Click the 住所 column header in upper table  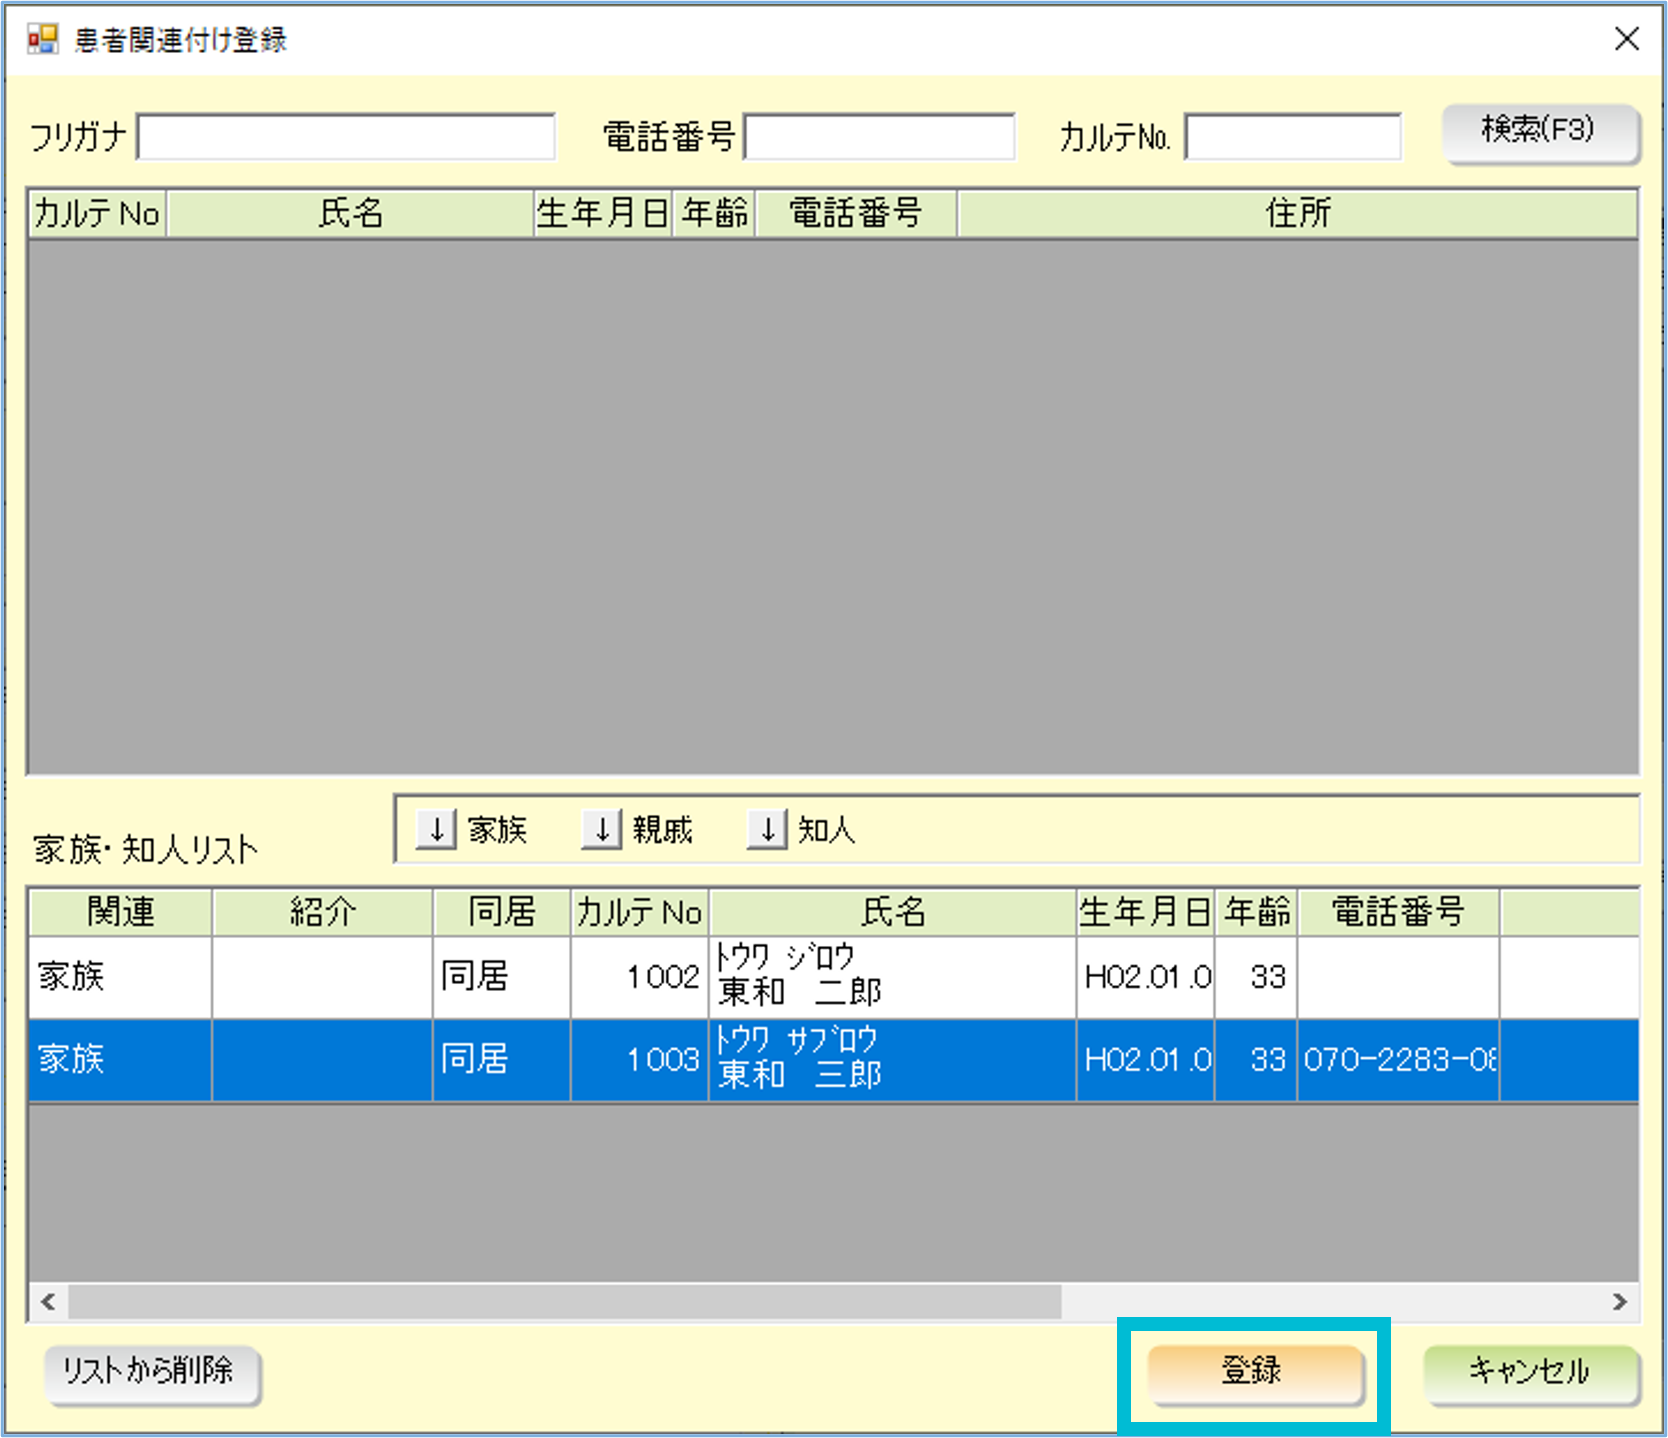(x=1297, y=213)
